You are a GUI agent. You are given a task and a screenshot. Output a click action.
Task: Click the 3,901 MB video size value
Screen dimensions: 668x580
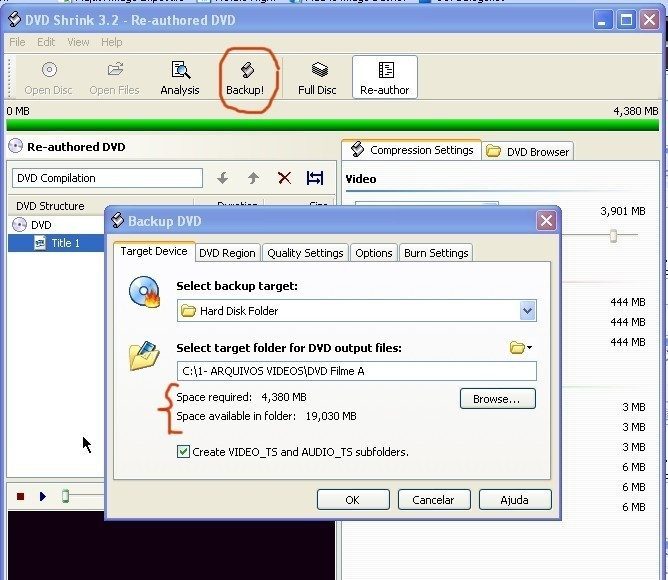[622, 211]
